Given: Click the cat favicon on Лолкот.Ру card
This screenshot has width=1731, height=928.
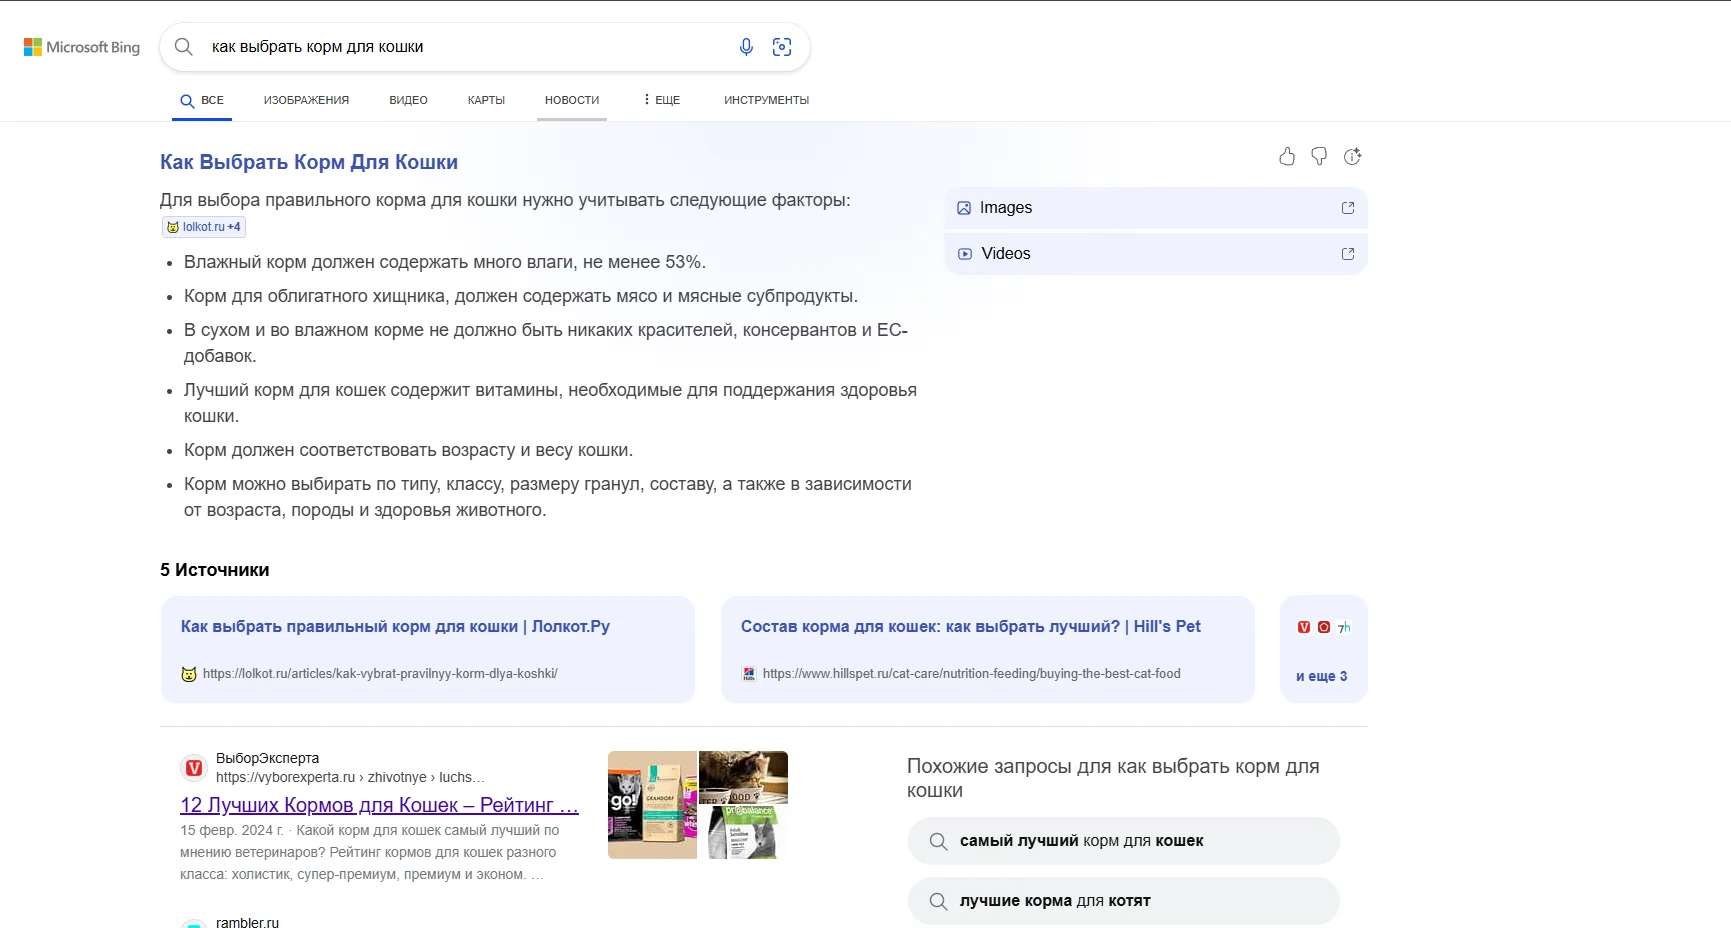Looking at the screenshot, I should (188, 674).
